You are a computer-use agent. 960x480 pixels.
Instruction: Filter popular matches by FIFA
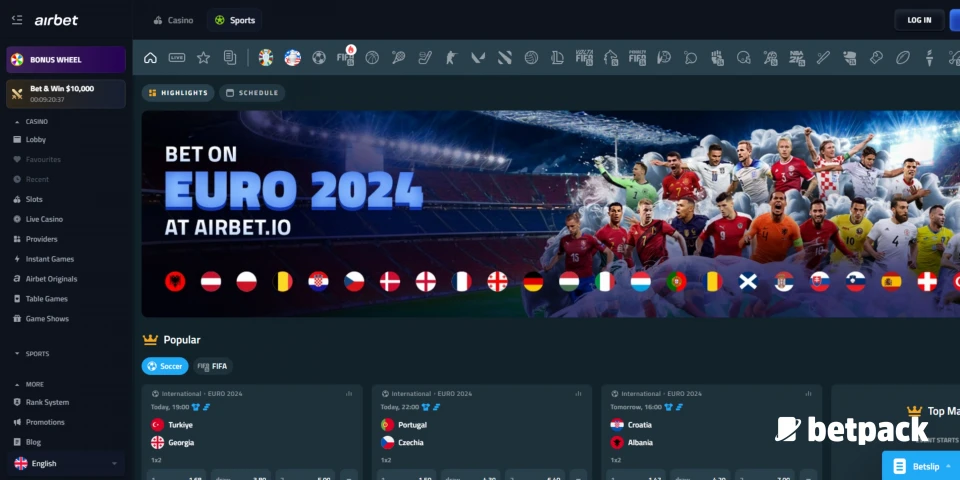[x=213, y=366]
